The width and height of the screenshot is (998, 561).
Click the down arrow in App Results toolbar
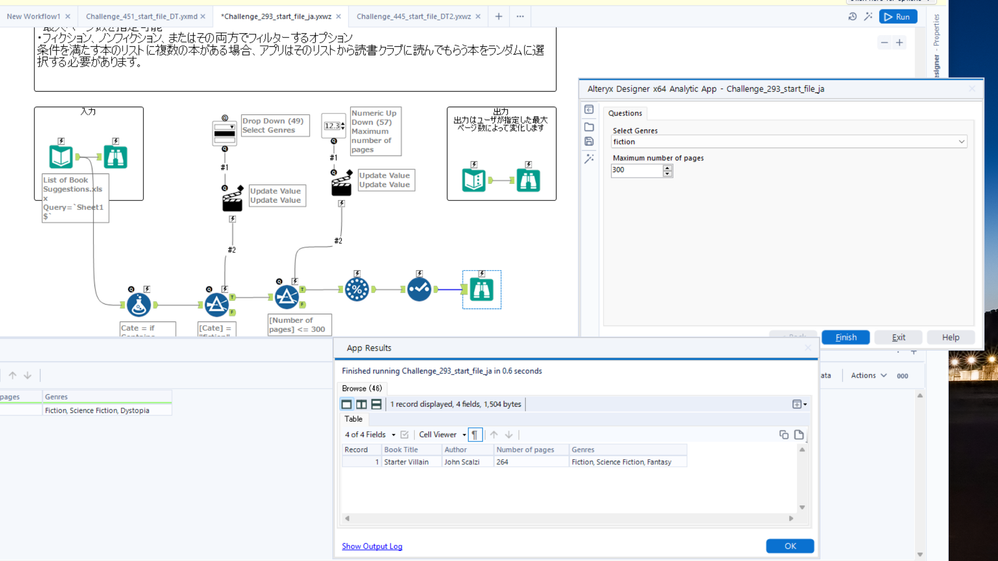[509, 435]
